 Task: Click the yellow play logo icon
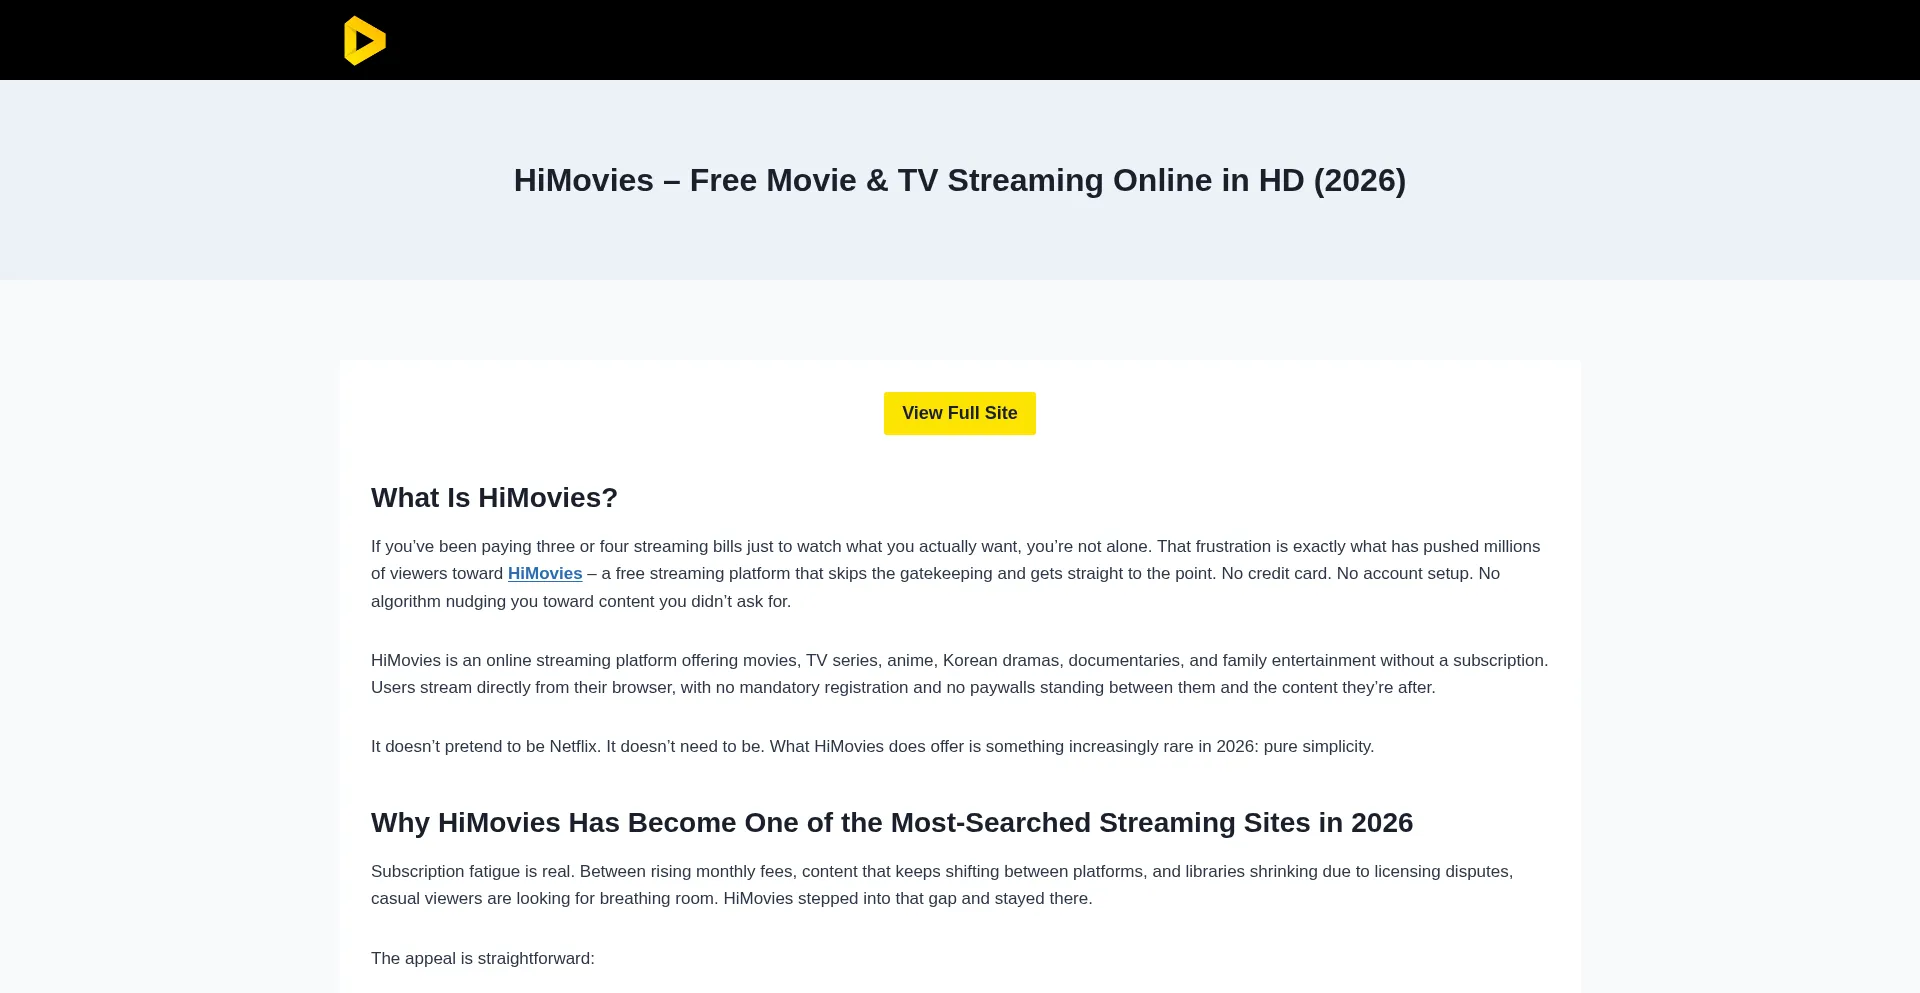tap(364, 40)
